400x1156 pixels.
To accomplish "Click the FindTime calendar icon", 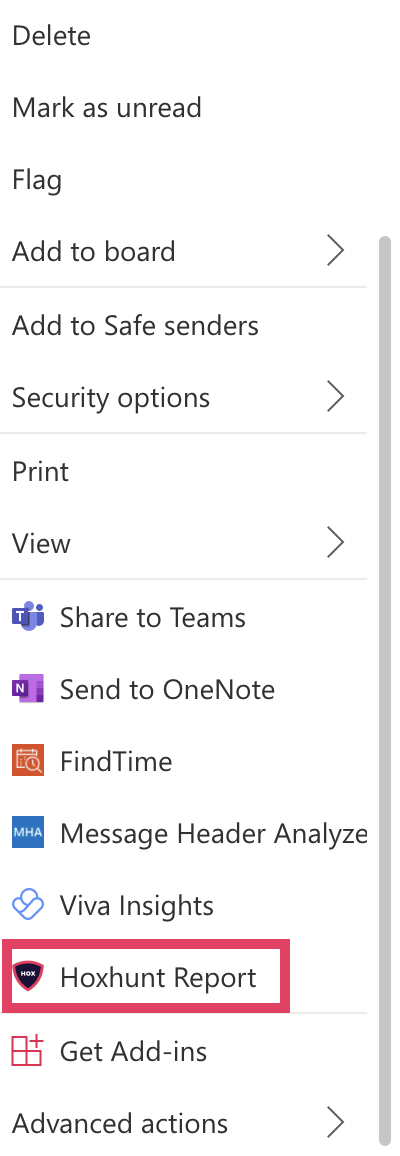I will (x=28, y=761).
